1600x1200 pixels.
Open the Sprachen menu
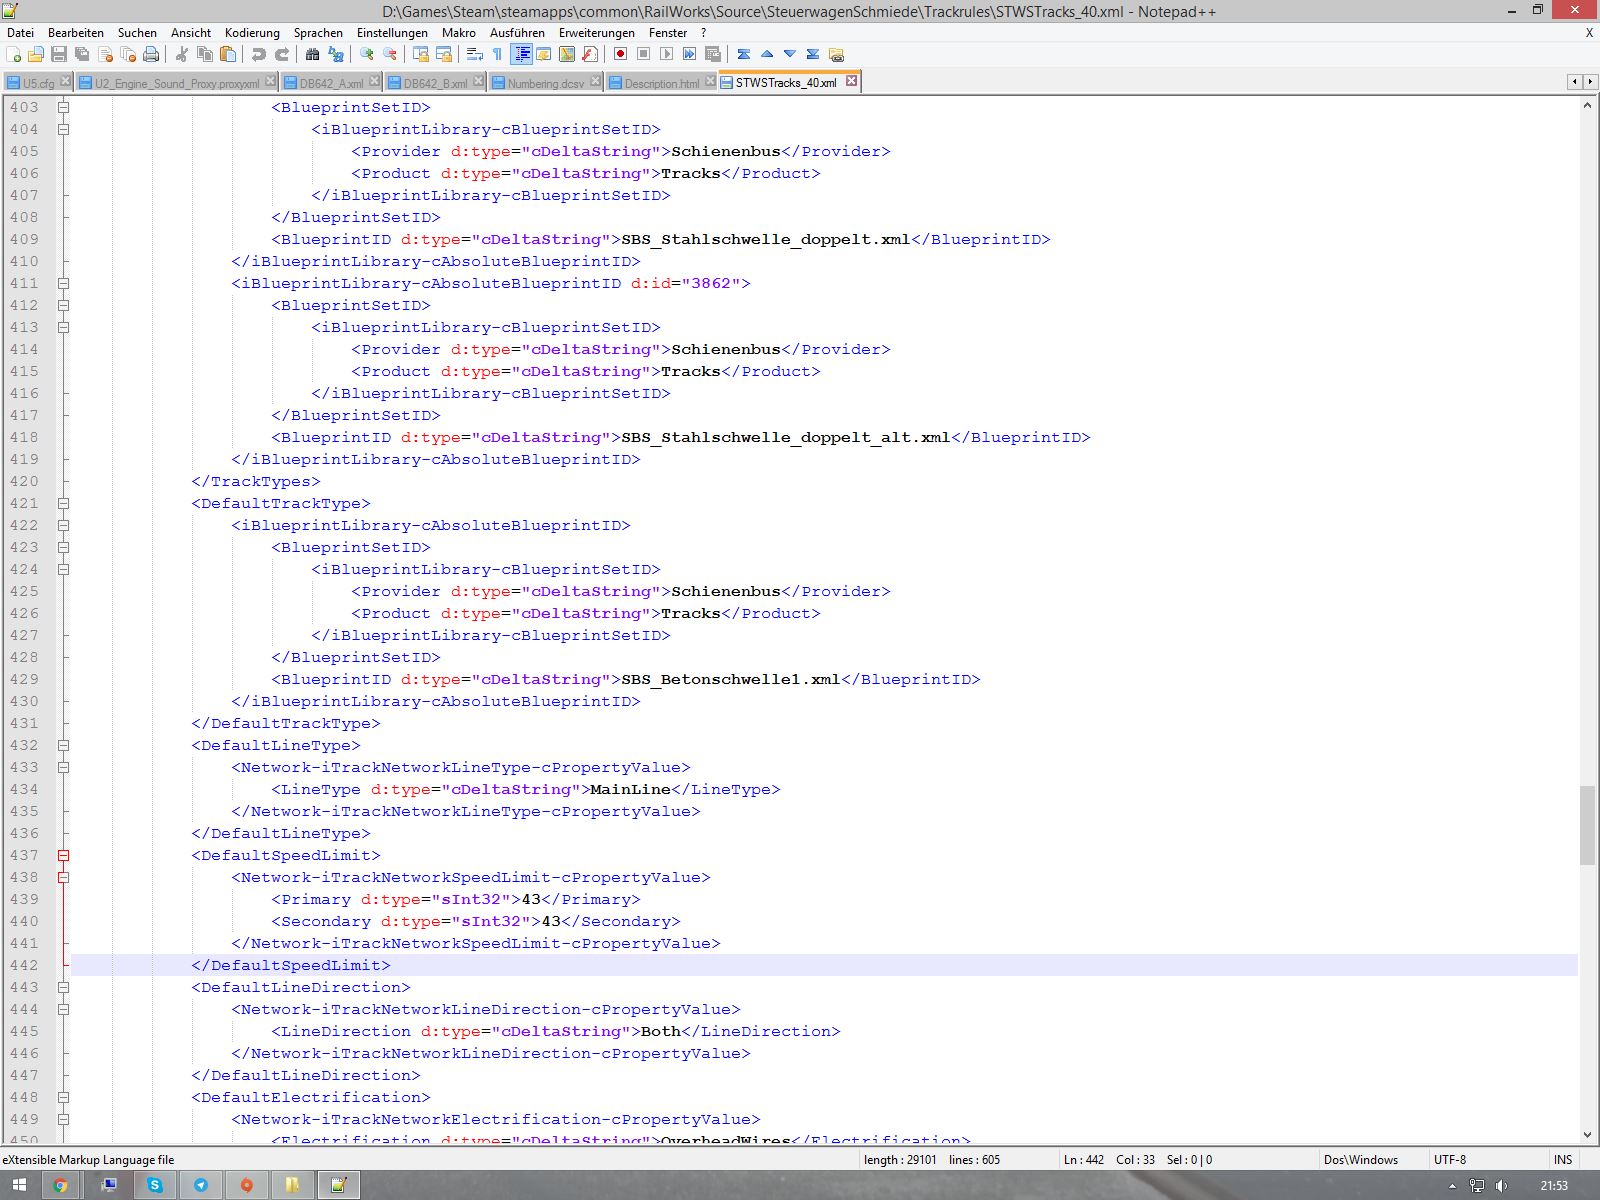pyautogui.click(x=317, y=33)
